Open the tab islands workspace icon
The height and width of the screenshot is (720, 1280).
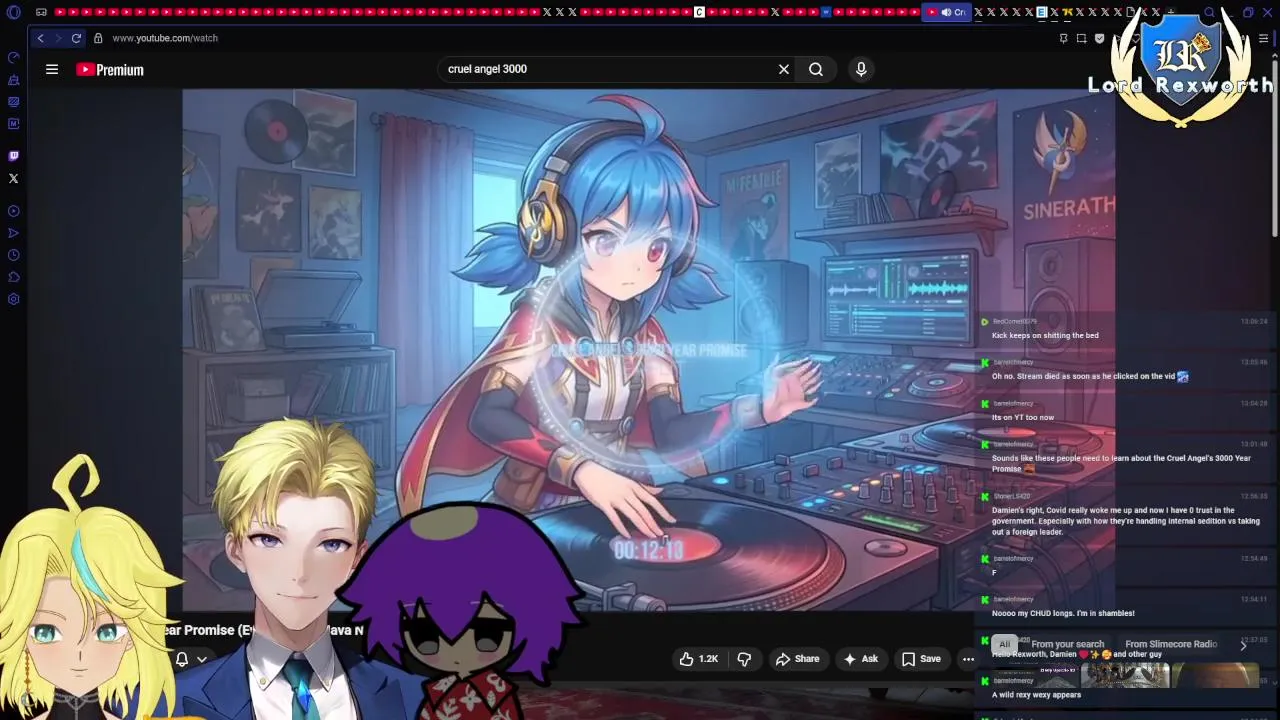(x=41, y=12)
